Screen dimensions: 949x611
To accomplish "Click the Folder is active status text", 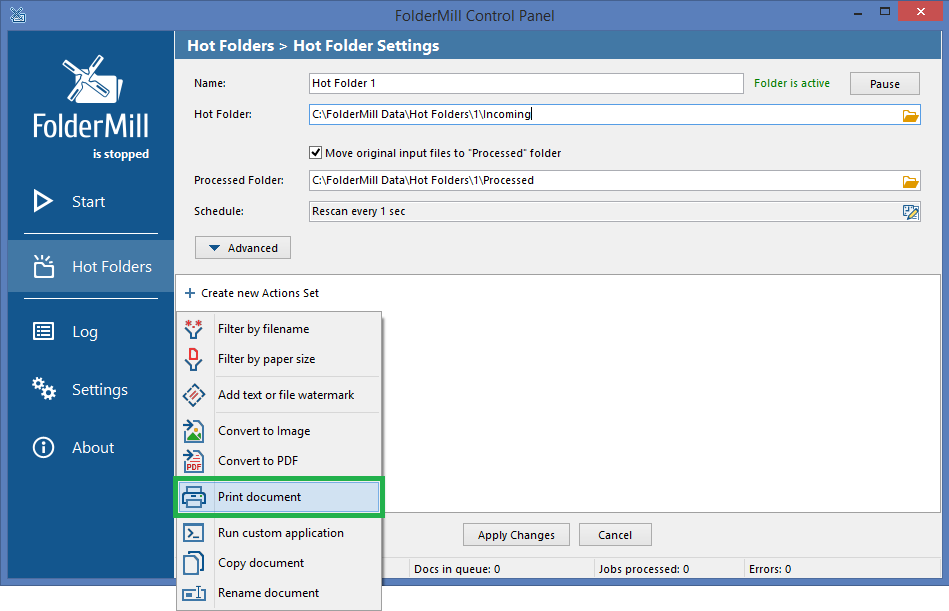I will tap(792, 83).
